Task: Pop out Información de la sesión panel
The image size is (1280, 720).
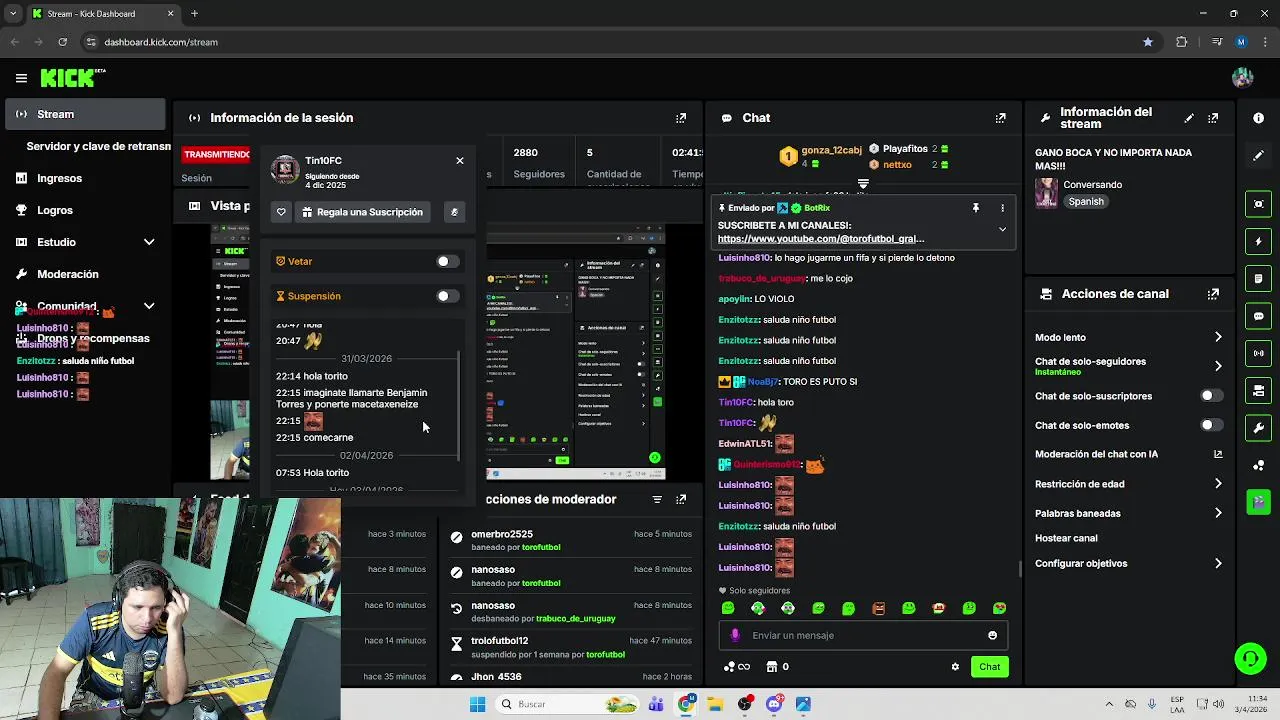Action: click(x=681, y=118)
